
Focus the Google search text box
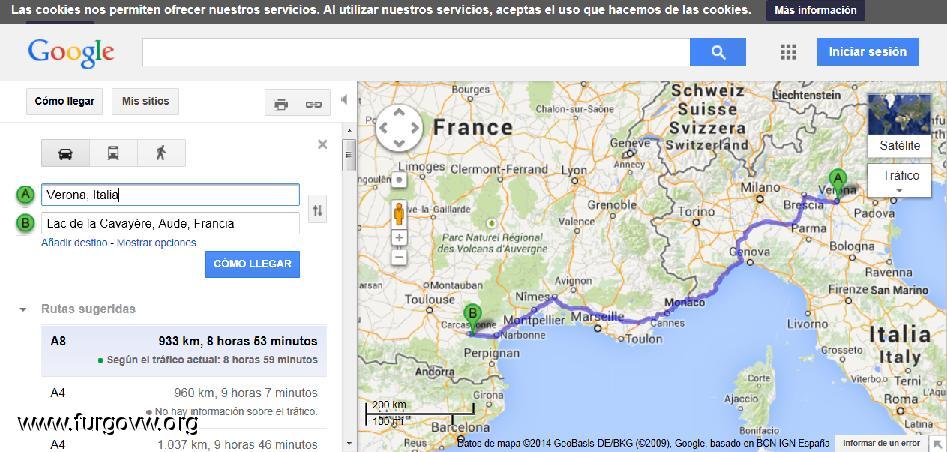click(x=416, y=52)
